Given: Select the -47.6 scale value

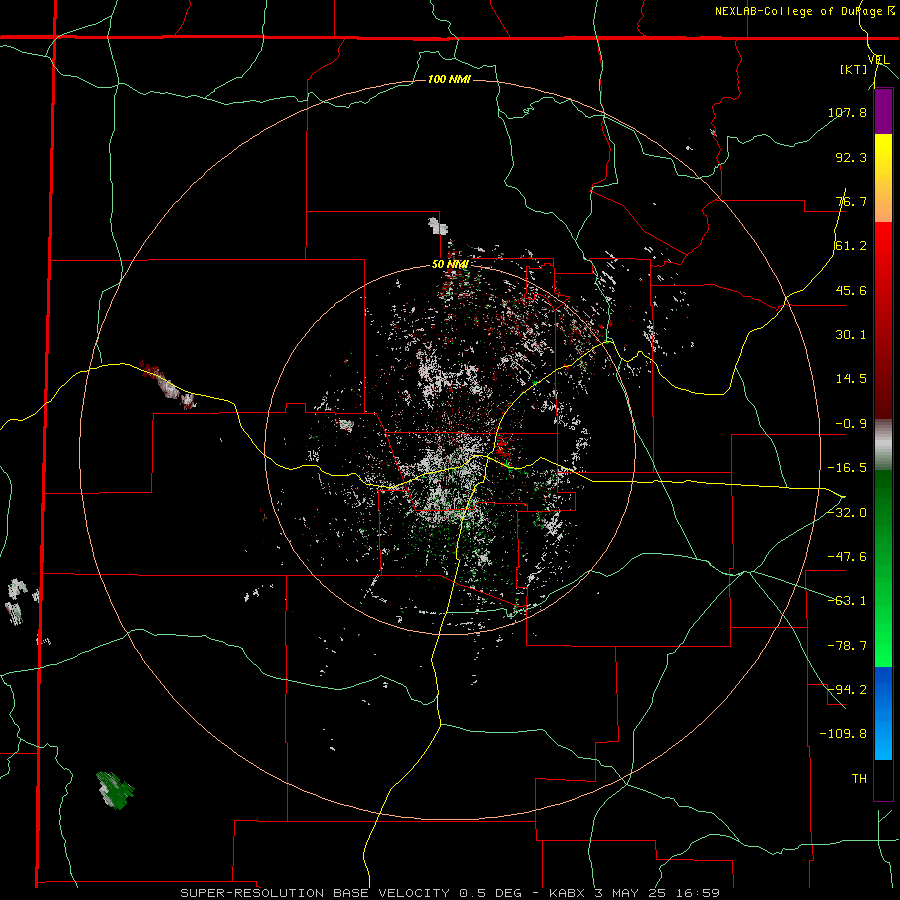Looking at the screenshot, I should [x=847, y=557].
